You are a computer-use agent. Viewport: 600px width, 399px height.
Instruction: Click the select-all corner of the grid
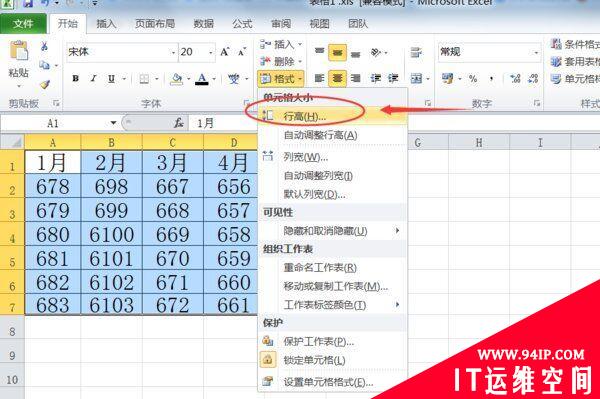pyautogui.click(x=13, y=142)
